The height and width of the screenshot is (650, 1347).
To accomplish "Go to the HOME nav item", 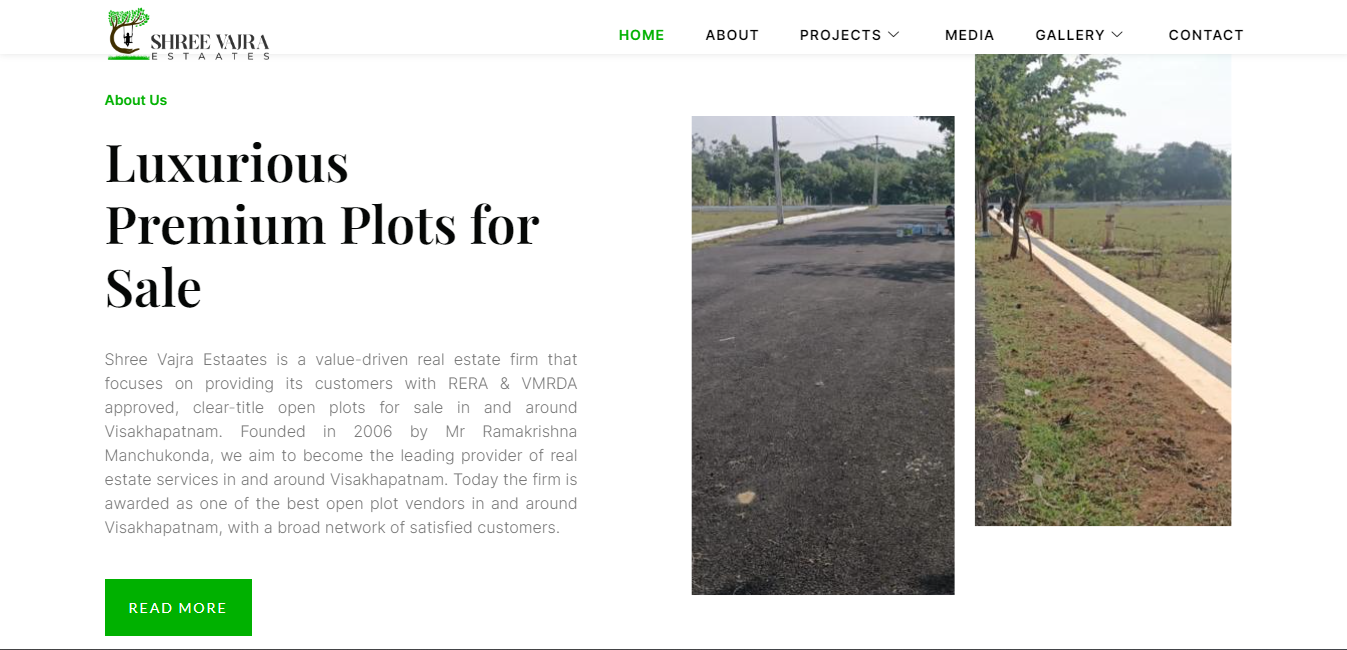I will pos(642,35).
